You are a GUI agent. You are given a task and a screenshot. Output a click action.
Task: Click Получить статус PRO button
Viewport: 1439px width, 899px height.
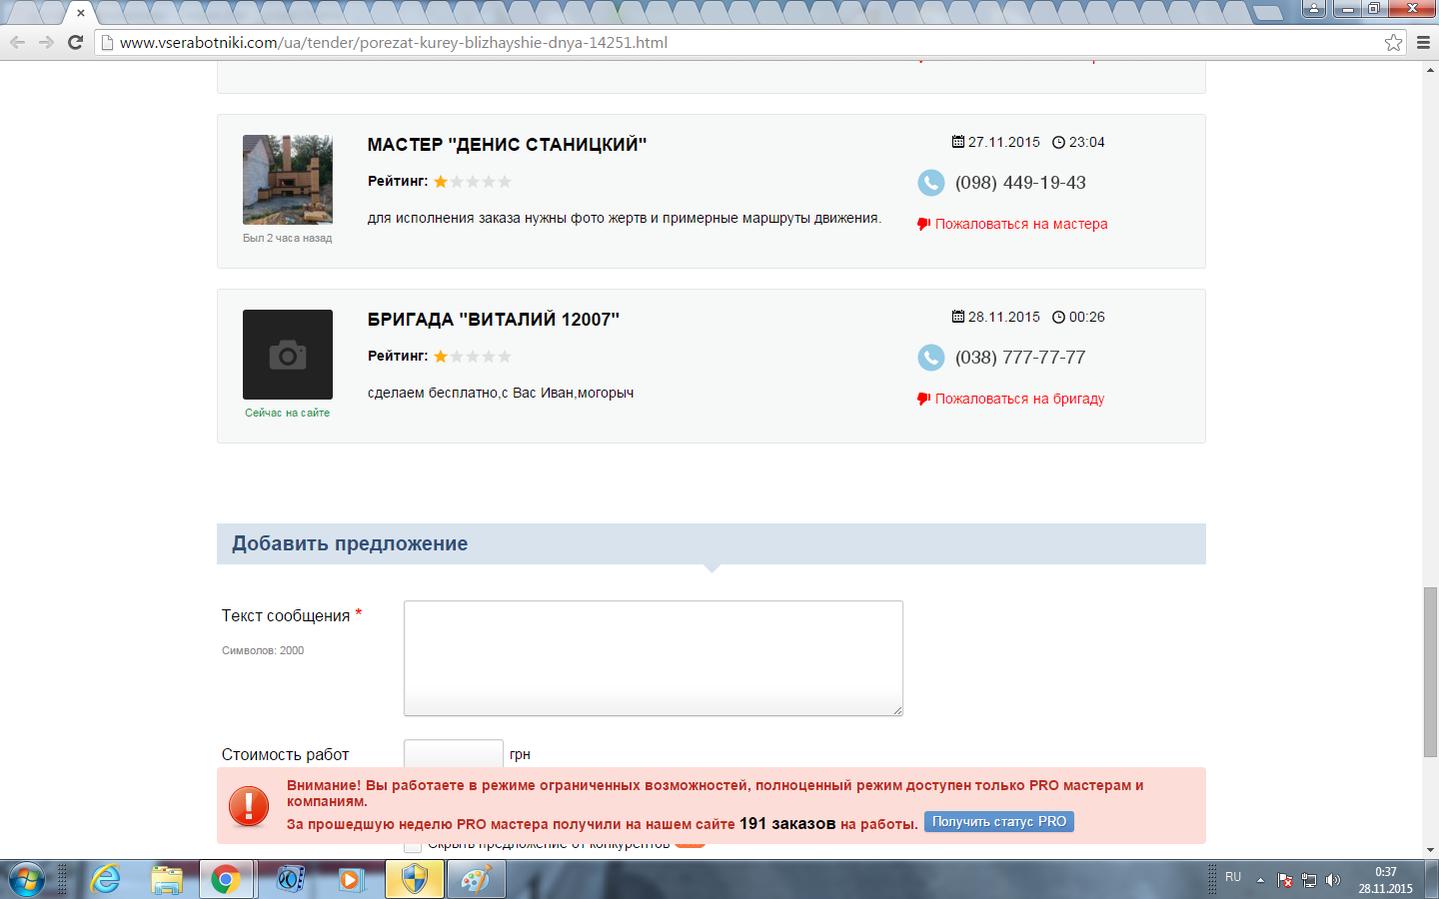pos(999,822)
